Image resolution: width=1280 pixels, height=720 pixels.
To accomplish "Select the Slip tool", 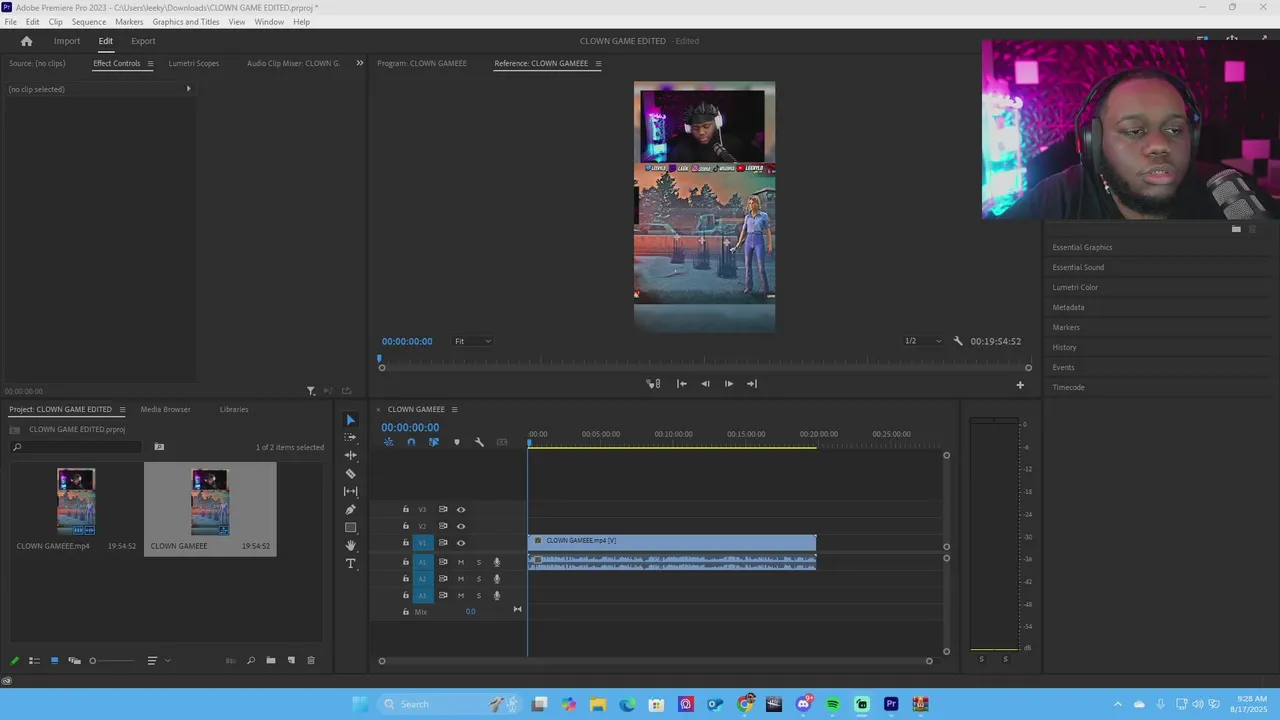I will [350, 491].
